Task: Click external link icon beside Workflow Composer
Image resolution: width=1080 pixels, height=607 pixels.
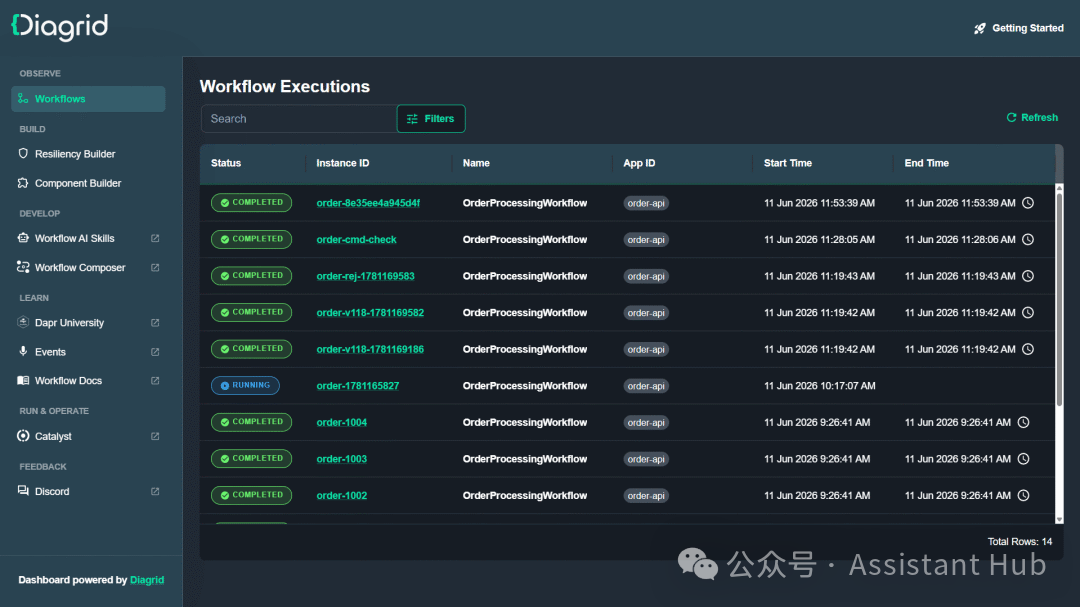Action: 155,267
